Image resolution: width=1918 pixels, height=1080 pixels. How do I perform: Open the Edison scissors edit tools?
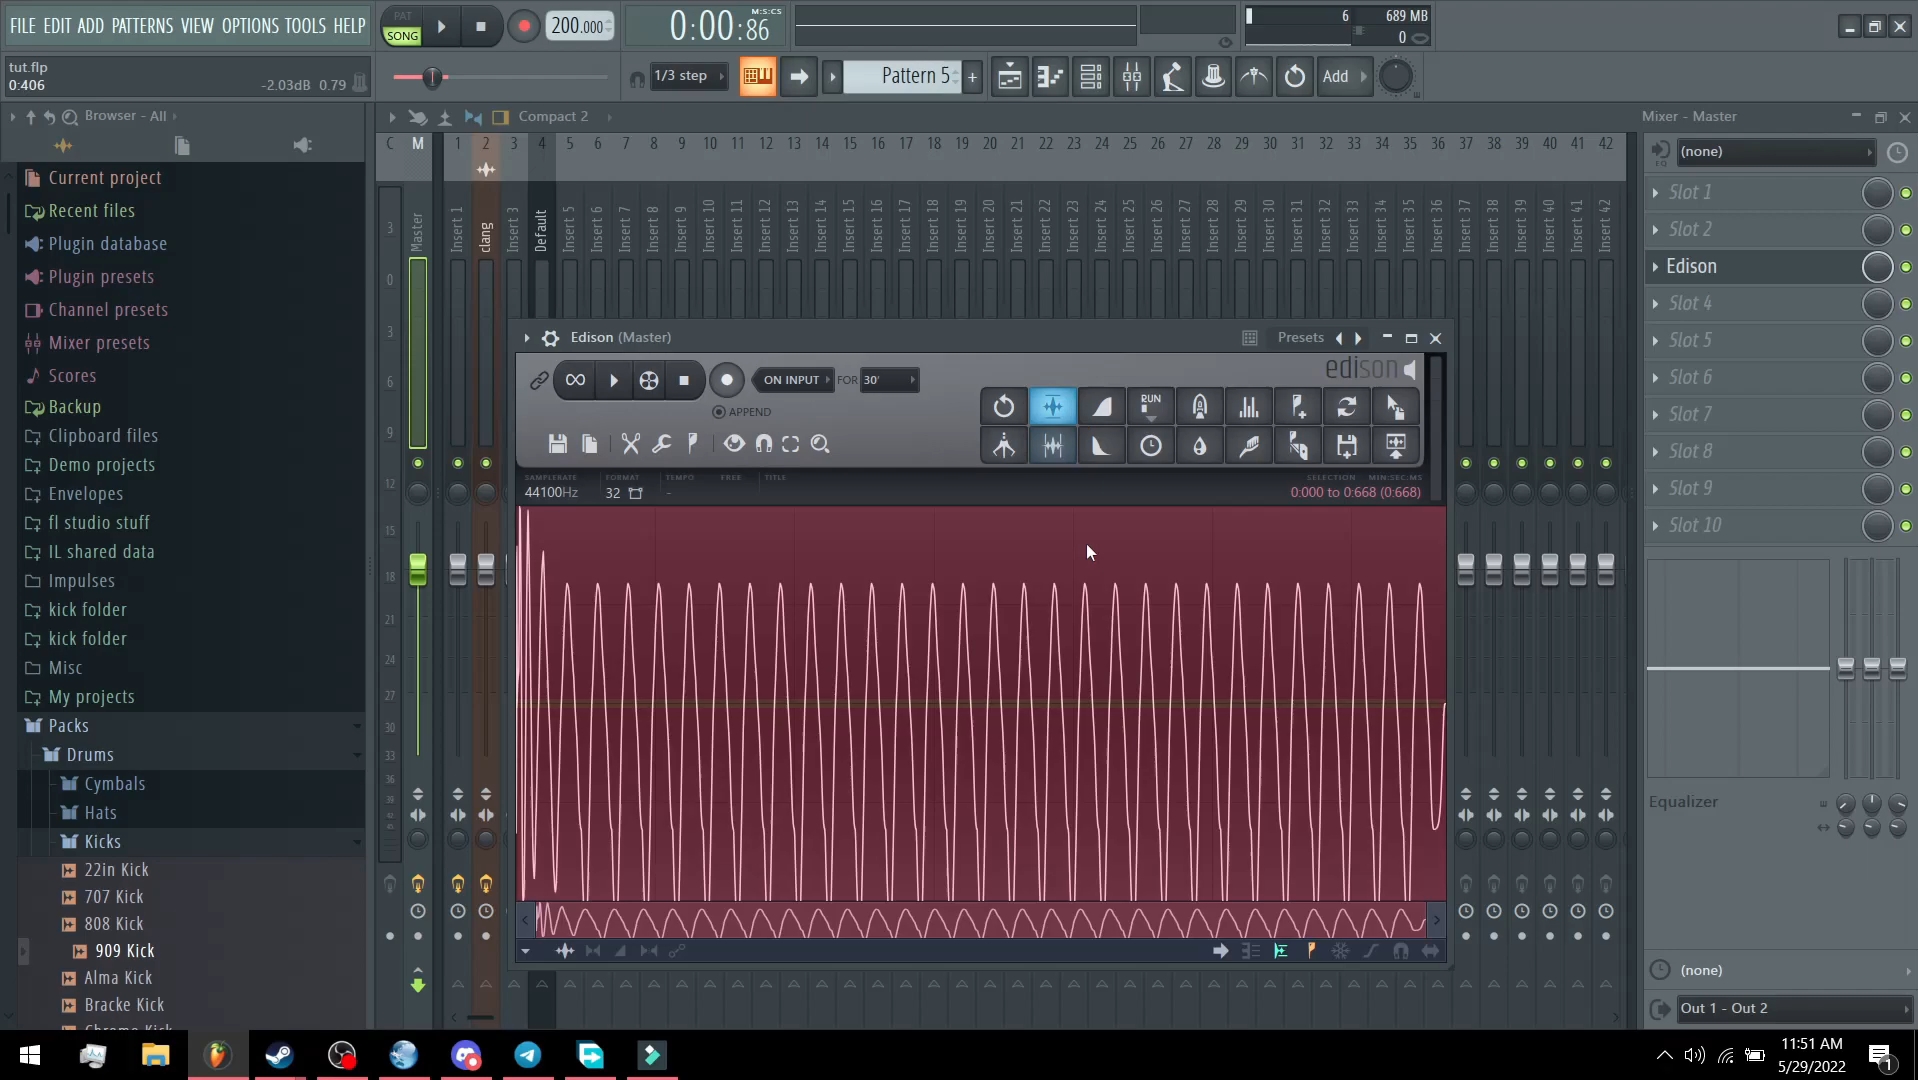630,444
